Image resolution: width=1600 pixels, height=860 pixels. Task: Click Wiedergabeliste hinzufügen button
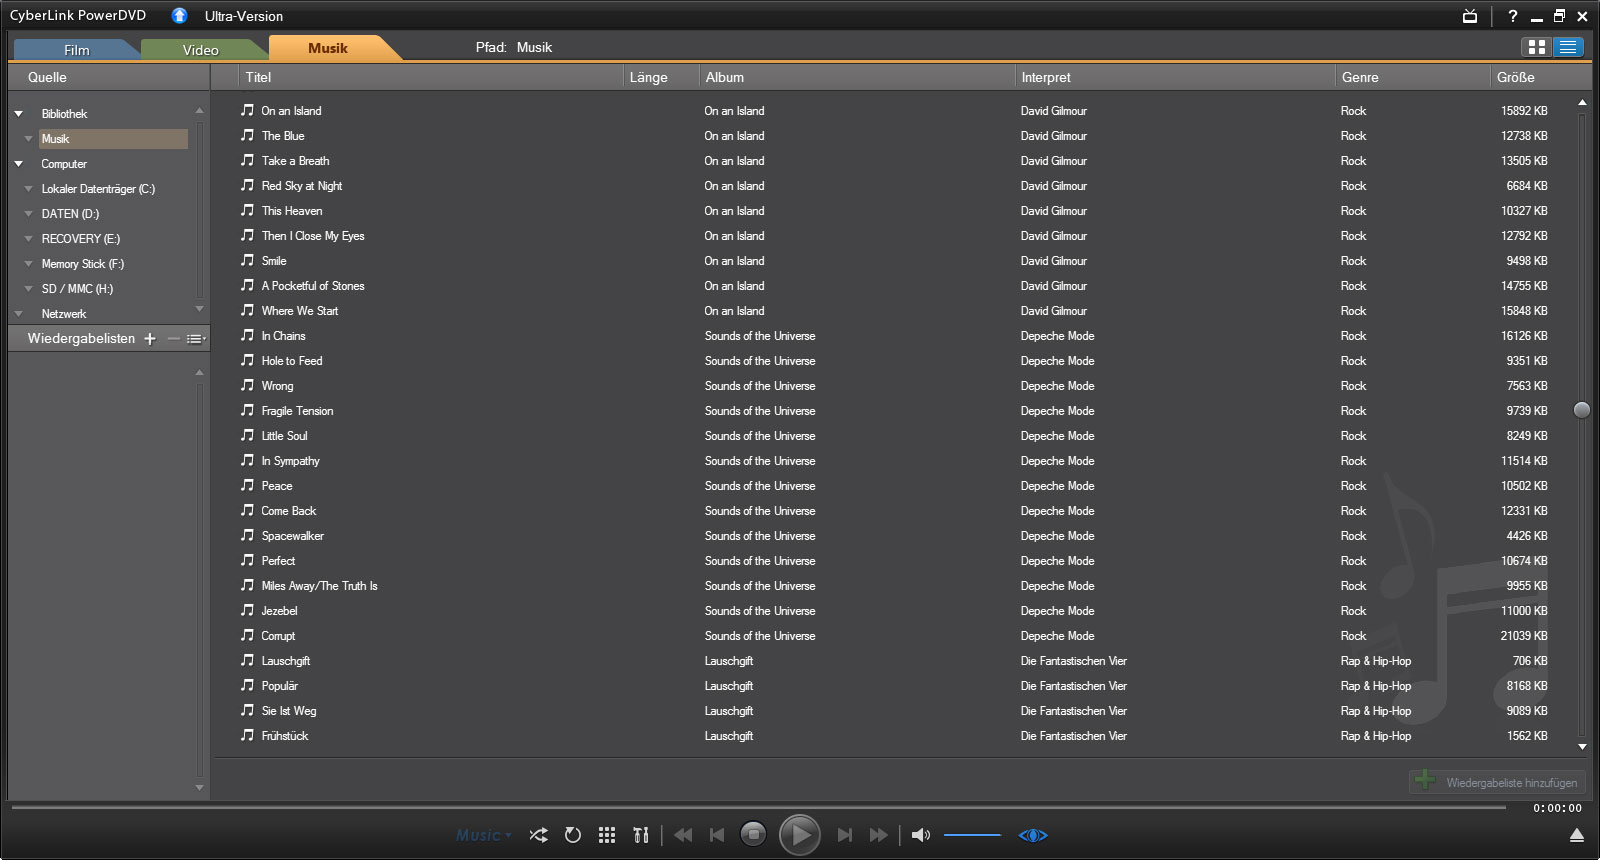[x=1497, y=782]
